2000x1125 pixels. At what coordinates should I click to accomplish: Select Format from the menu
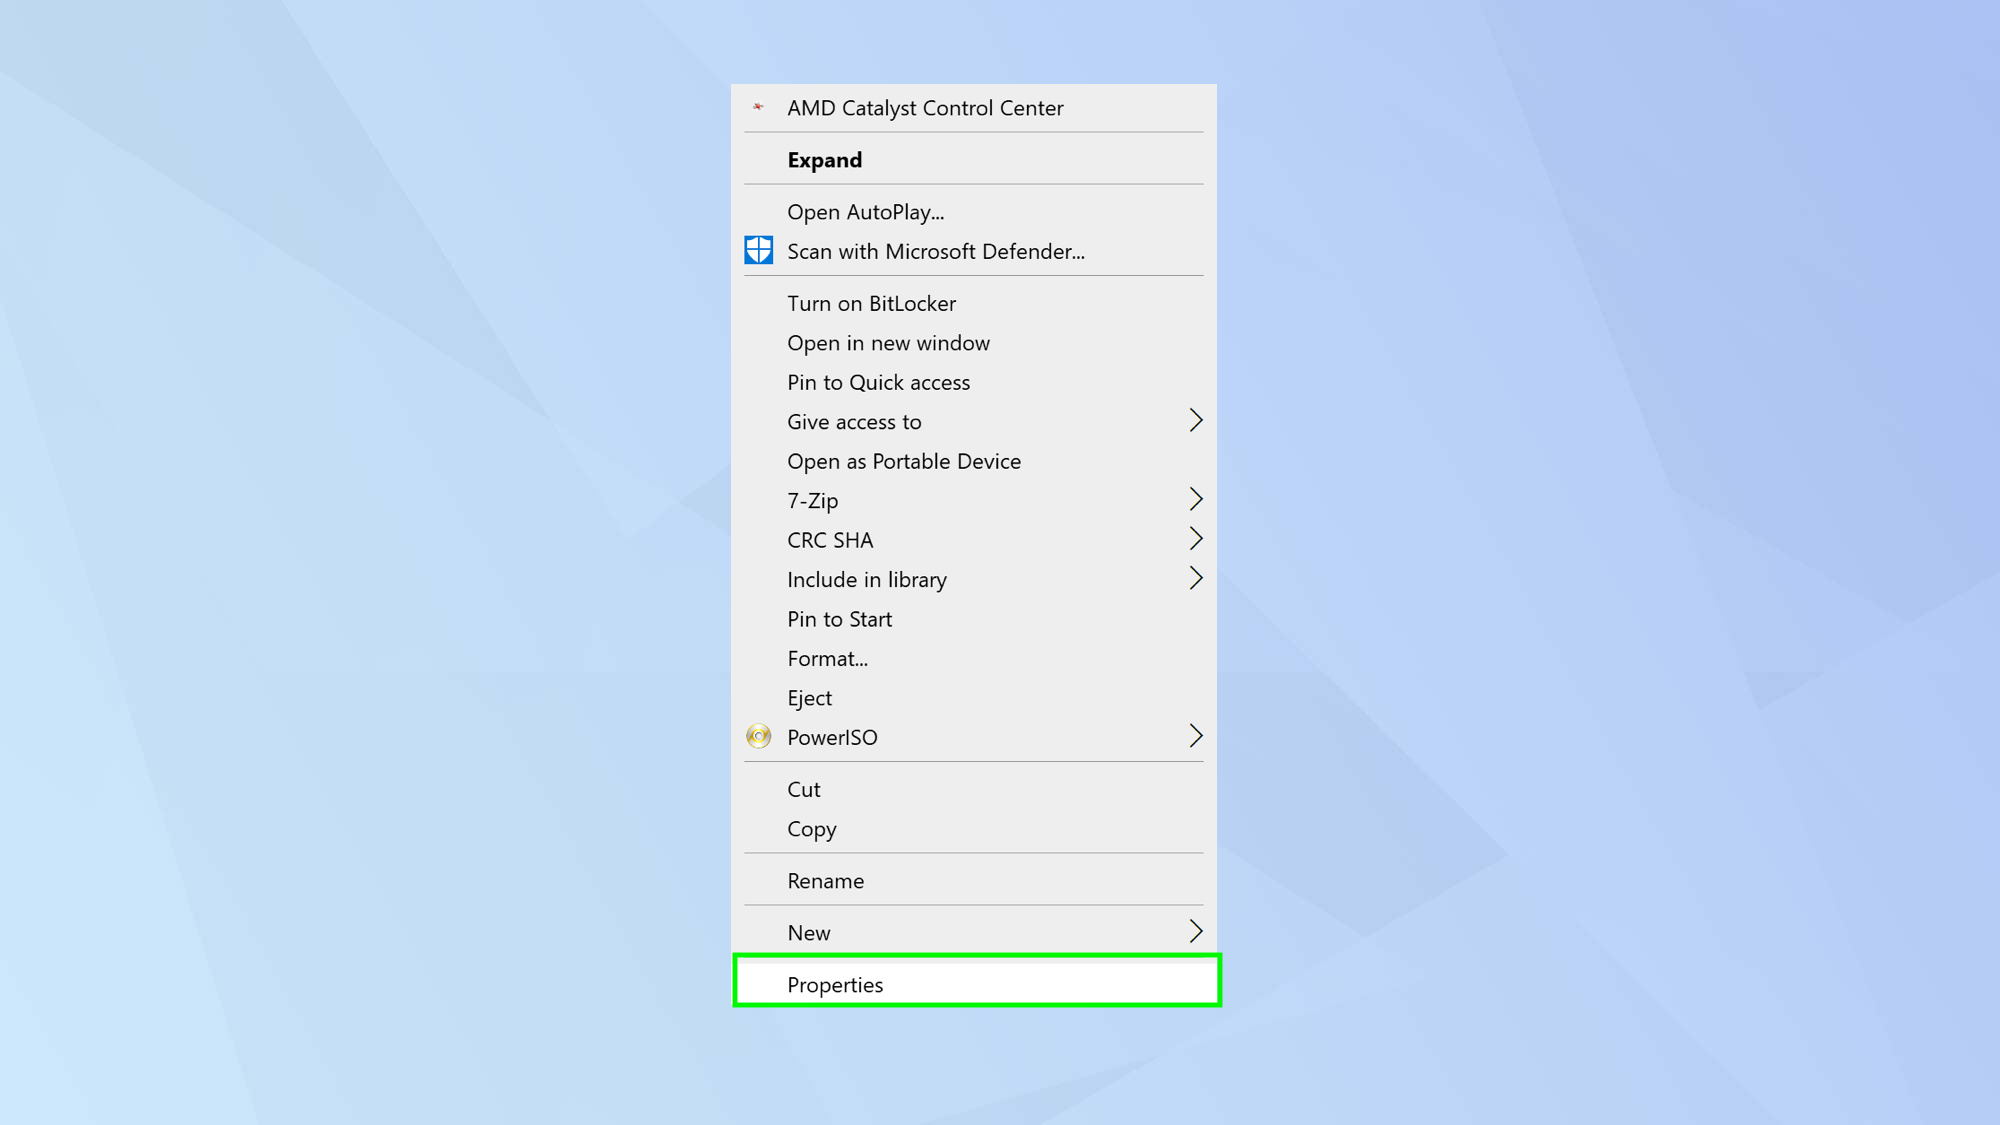(827, 658)
